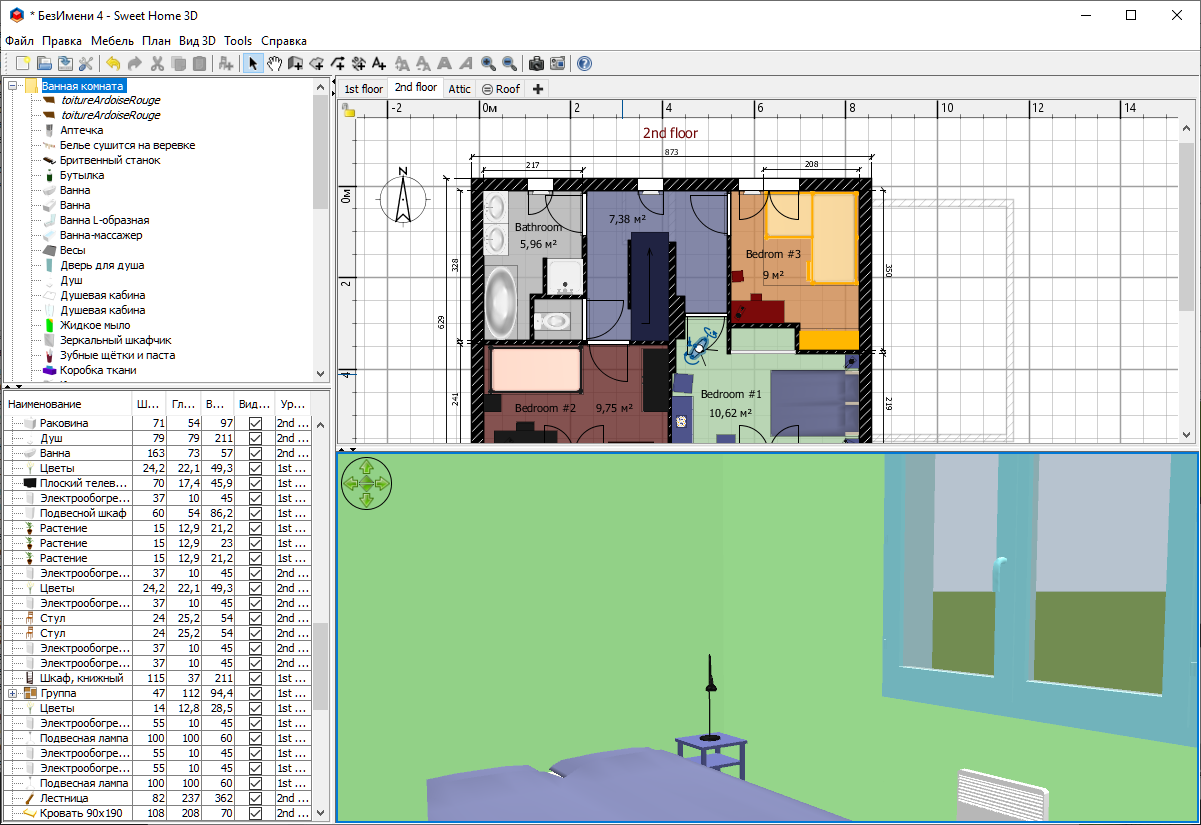The image size is (1201, 825).
Task: Collapse the catalog panel using splitter arrow
Action: (7, 385)
